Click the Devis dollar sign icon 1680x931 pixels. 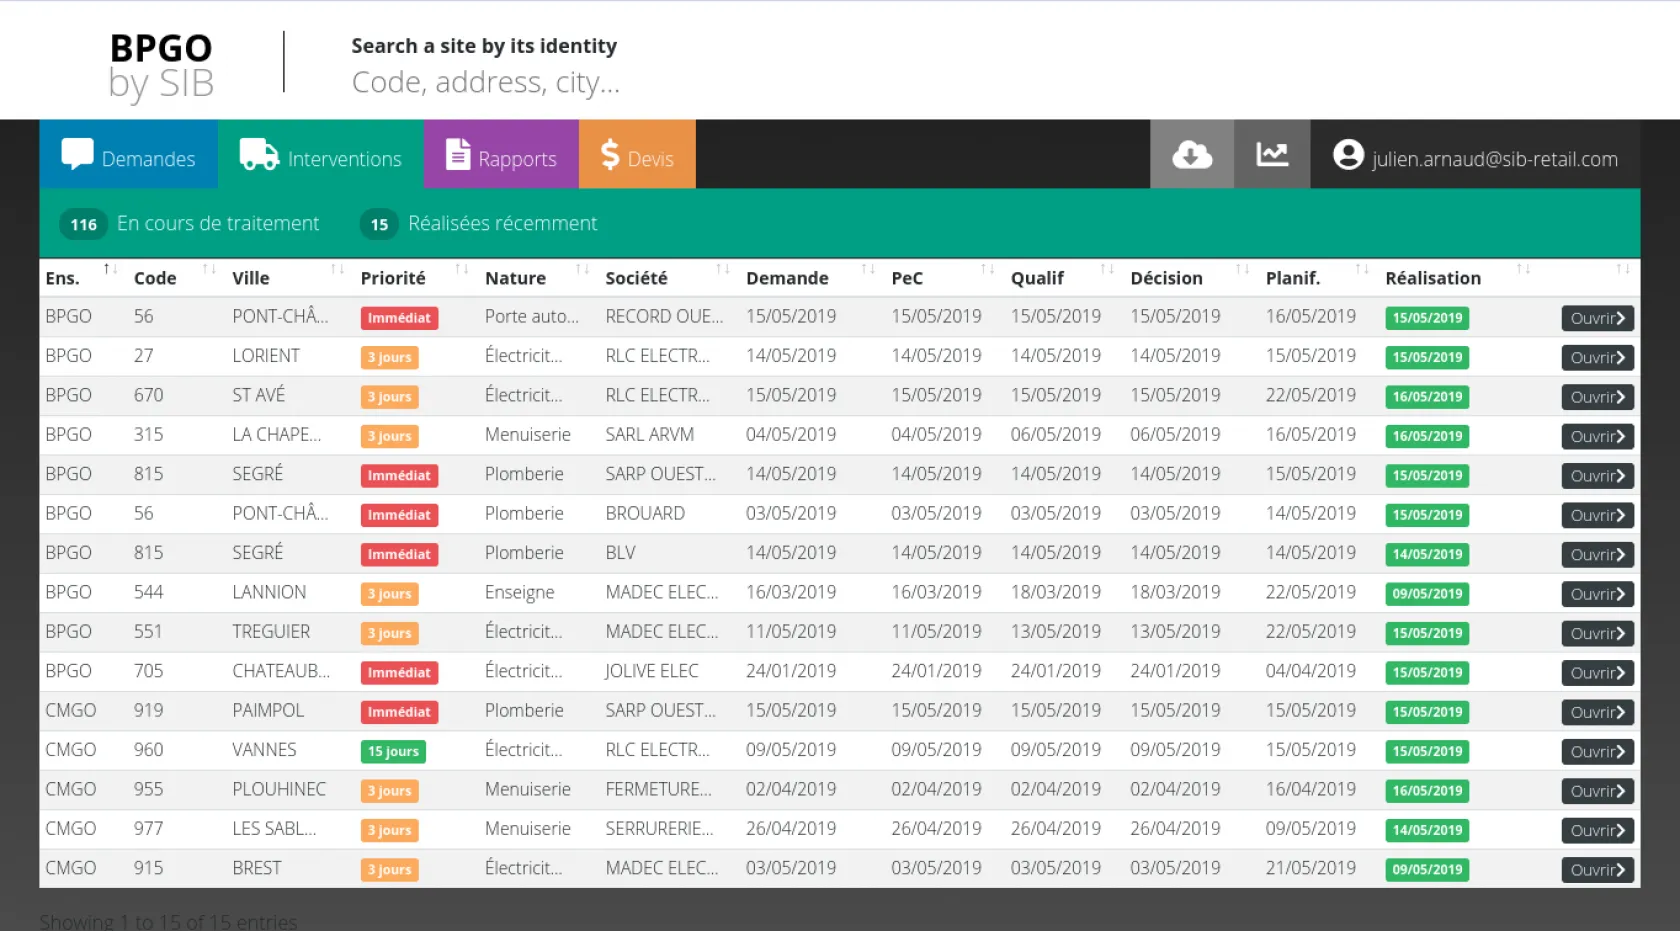coord(609,155)
